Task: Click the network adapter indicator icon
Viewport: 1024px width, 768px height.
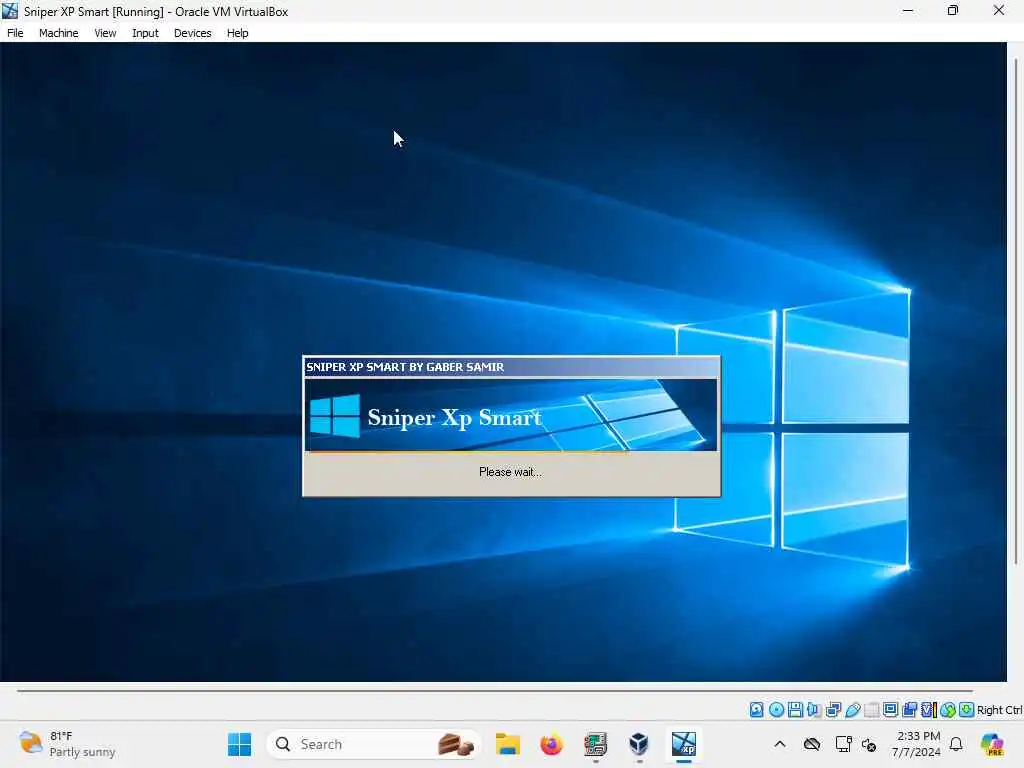Action: coord(833,710)
